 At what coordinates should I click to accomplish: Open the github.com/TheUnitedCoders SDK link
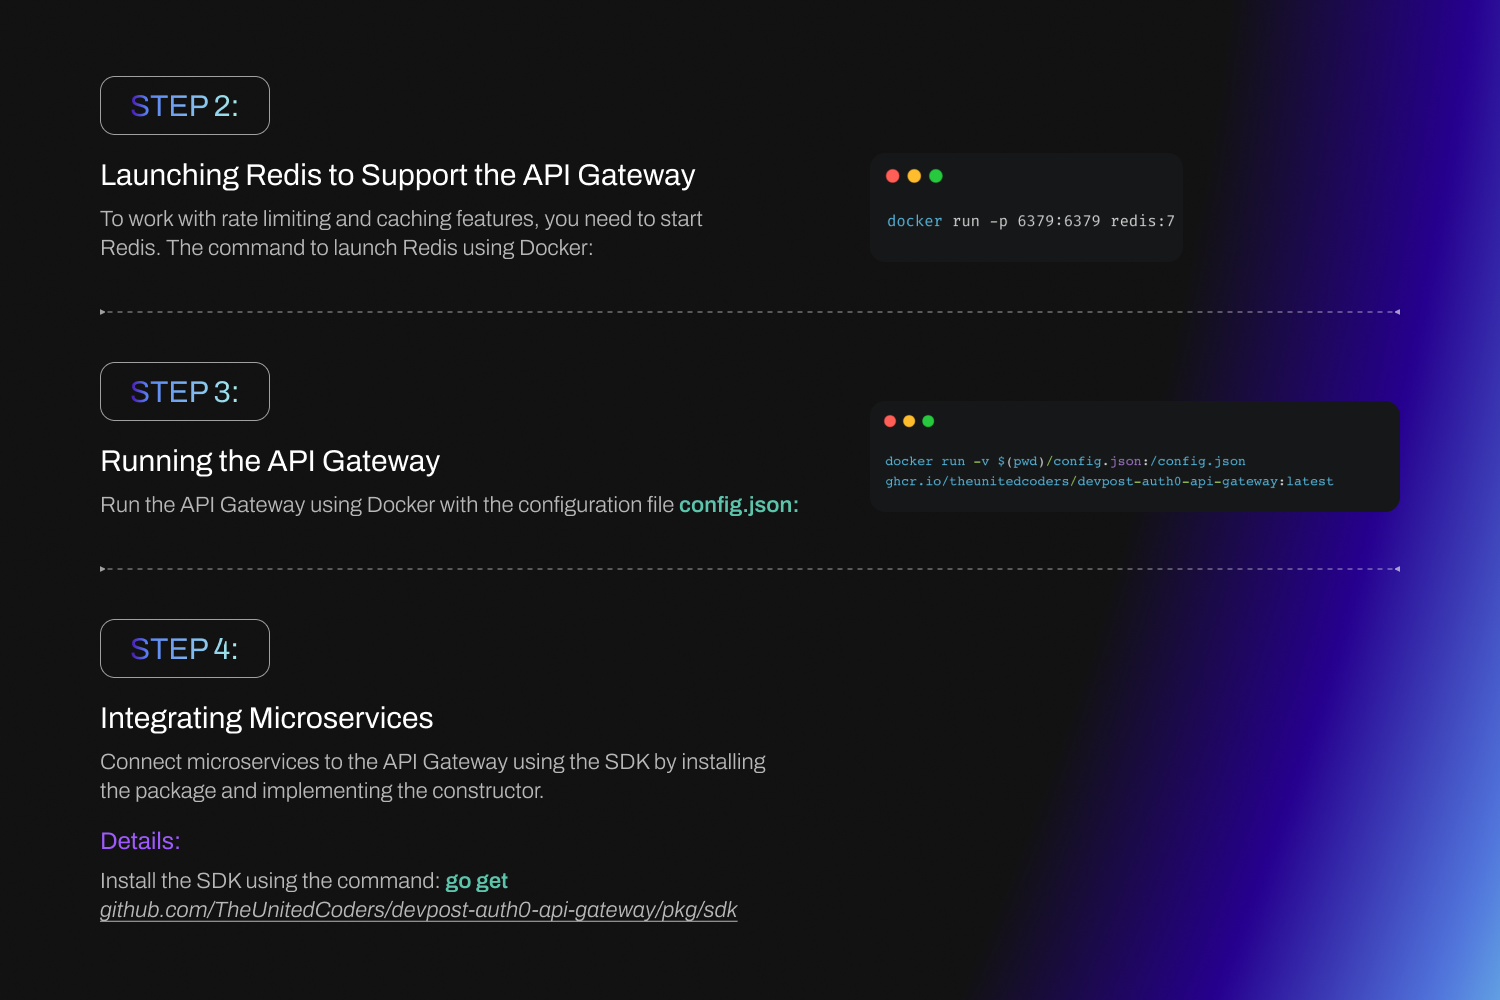[418, 910]
